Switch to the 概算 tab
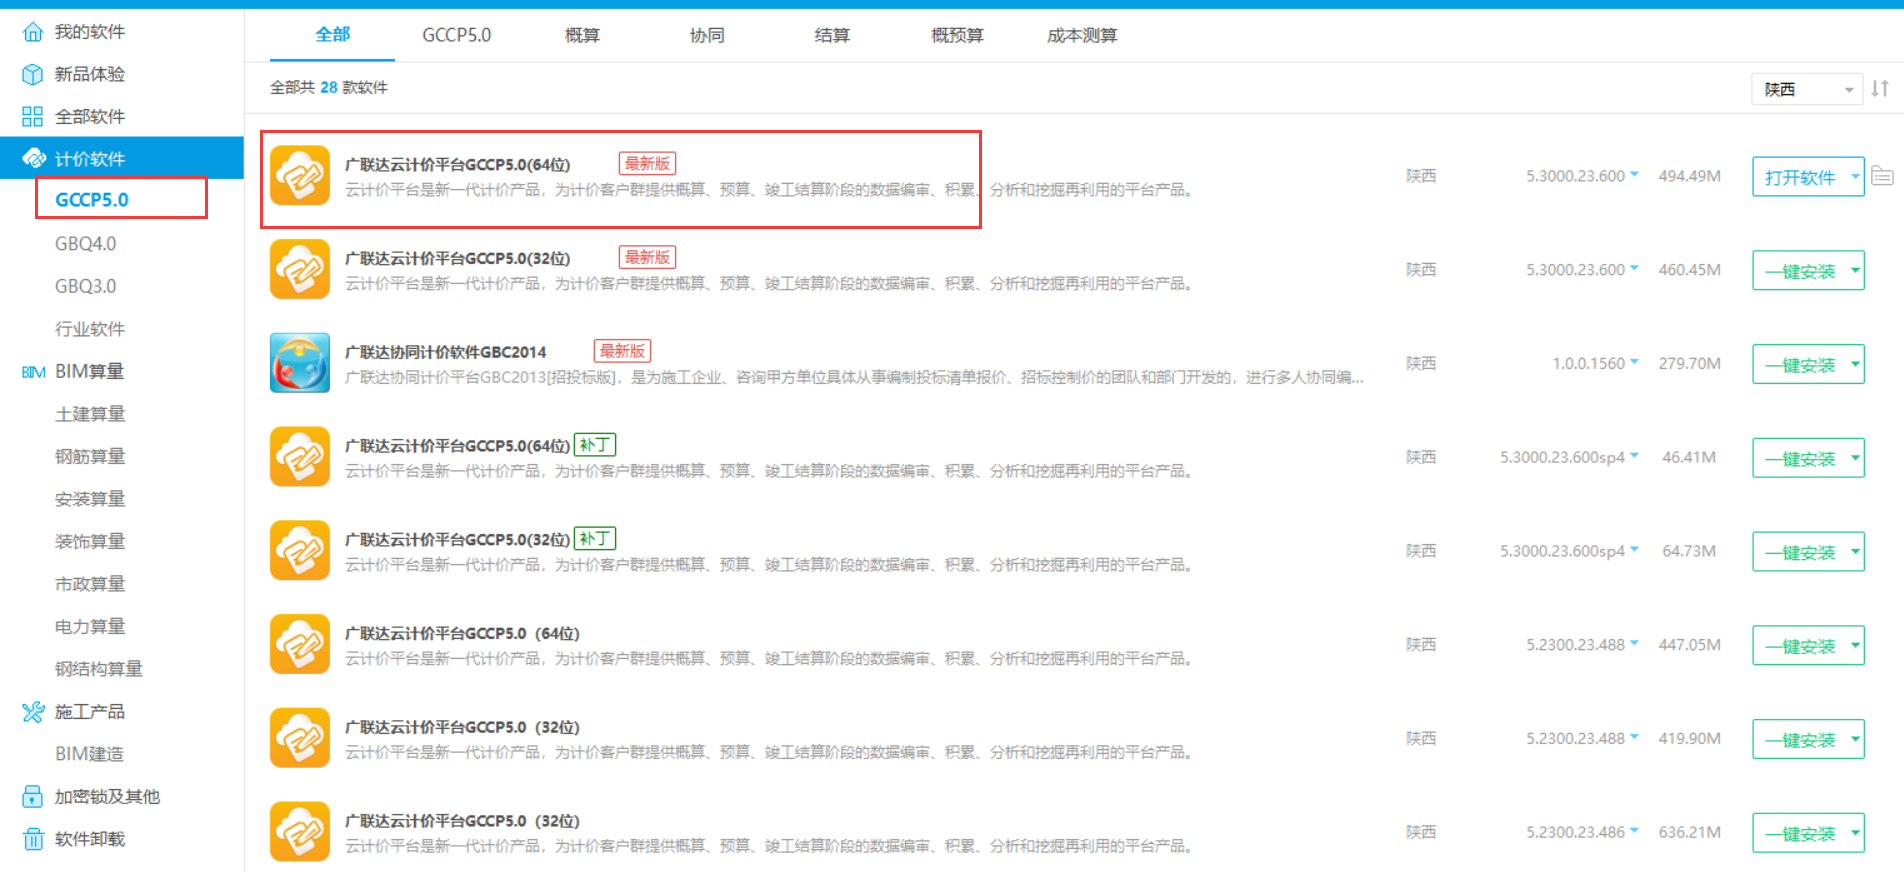 (582, 35)
